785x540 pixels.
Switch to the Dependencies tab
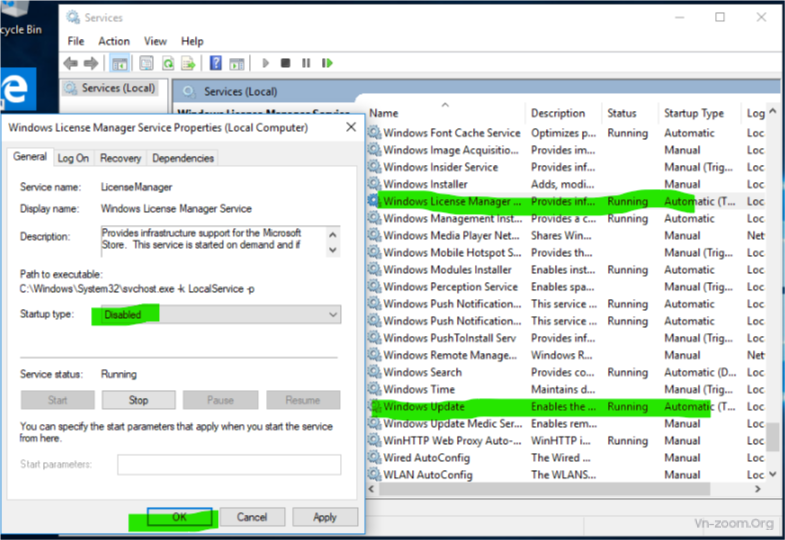[x=182, y=158]
